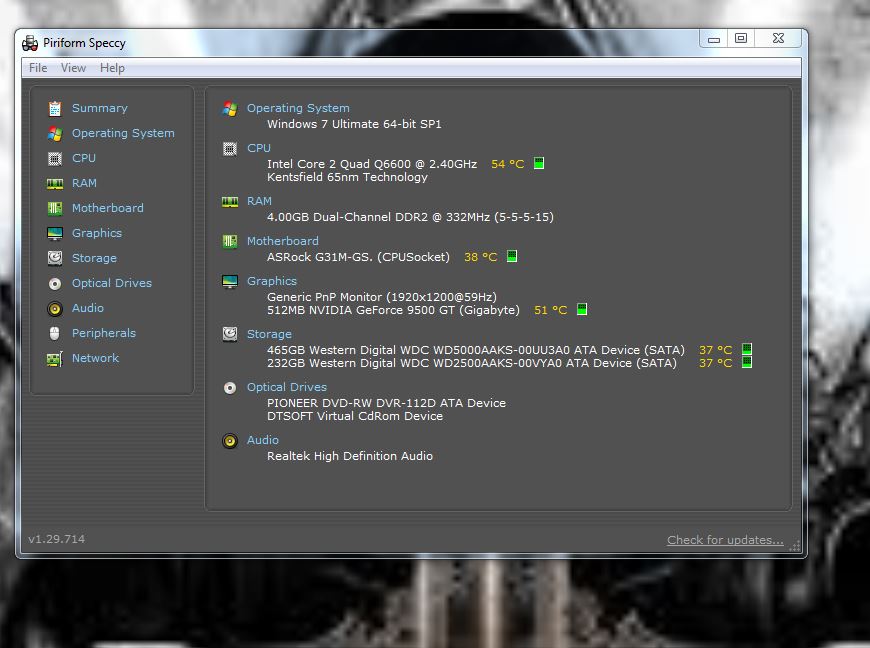Image resolution: width=870 pixels, height=648 pixels.
Task: Click the motherboard temperature value 38 °C
Action: 480,257
